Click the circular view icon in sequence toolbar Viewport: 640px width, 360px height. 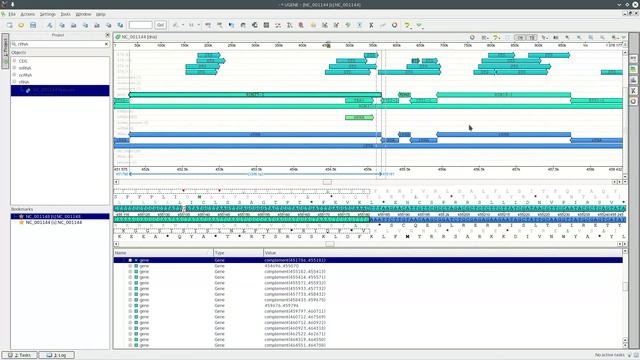click(472, 37)
